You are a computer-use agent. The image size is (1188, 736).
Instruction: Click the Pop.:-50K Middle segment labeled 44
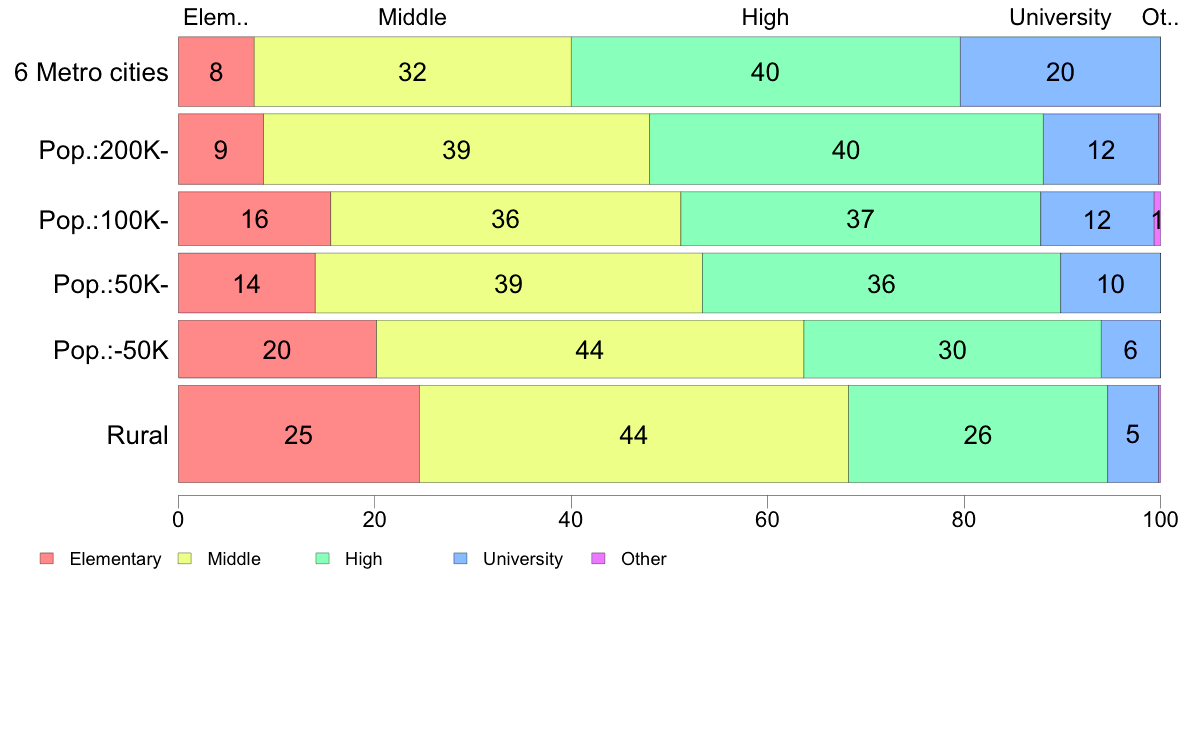(x=589, y=349)
